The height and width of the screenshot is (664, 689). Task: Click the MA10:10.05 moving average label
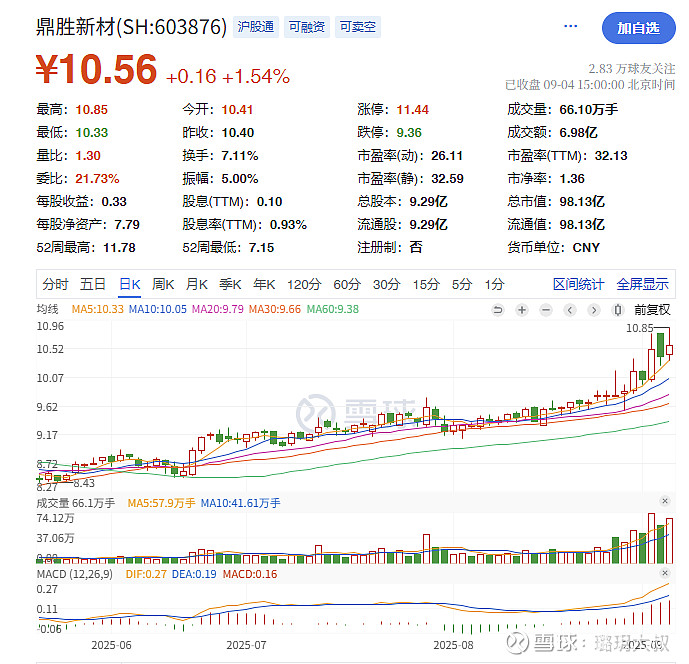(x=158, y=309)
